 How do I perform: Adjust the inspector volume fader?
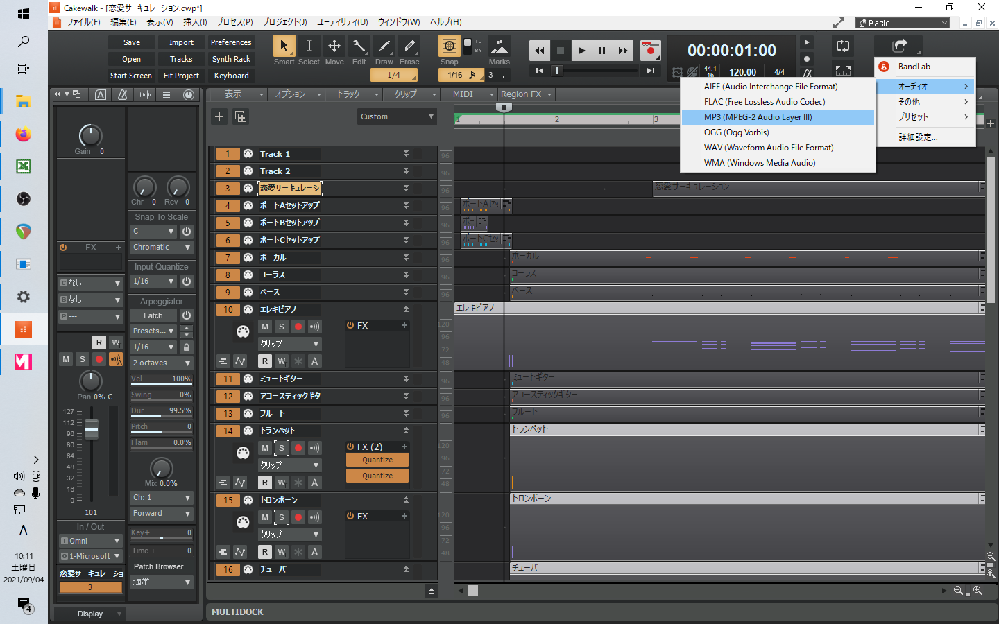tap(92, 429)
